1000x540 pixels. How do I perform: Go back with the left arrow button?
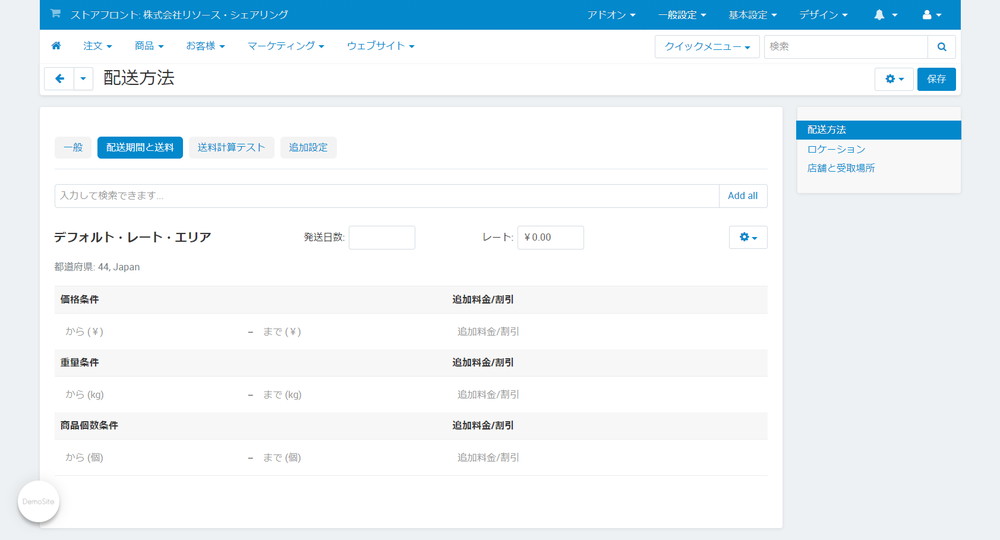coord(59,78)
